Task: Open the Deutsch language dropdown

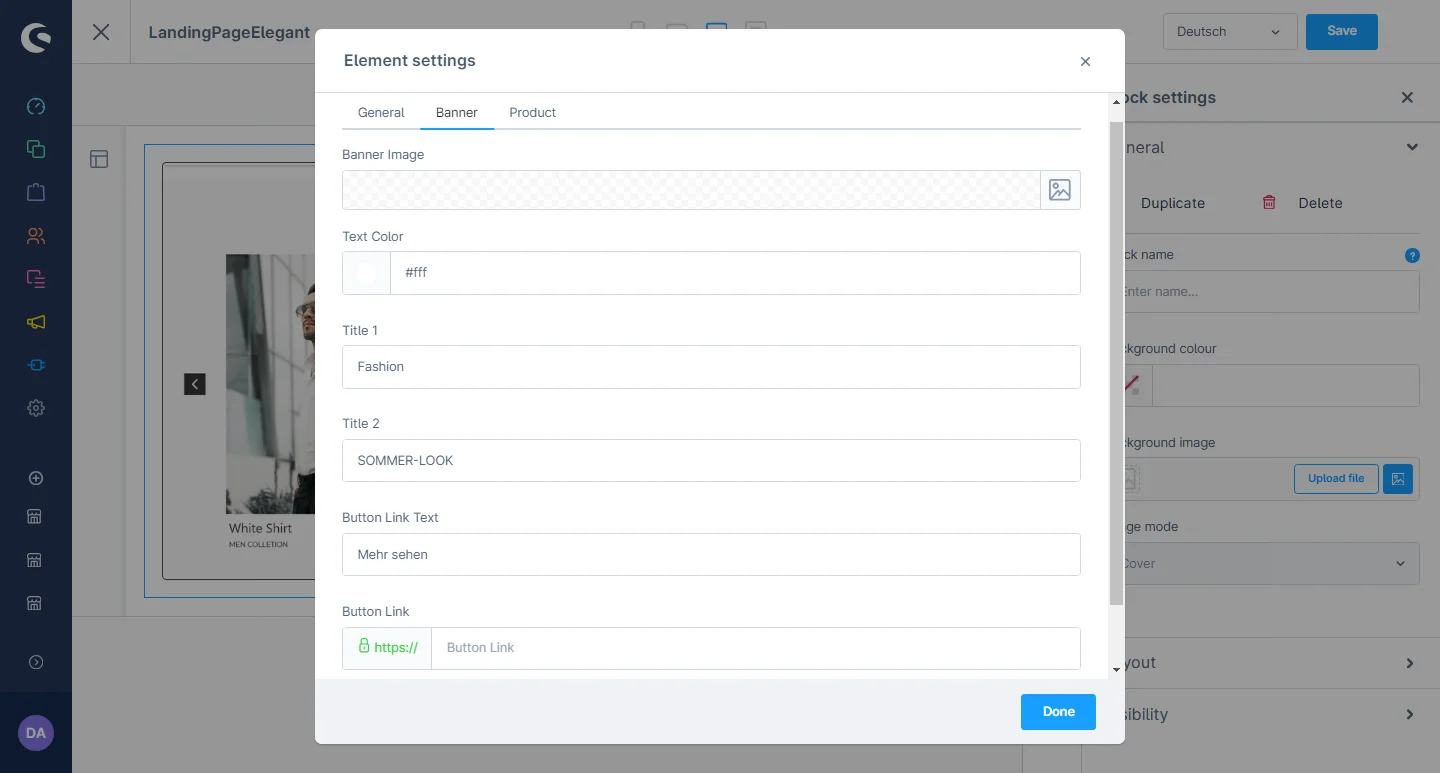Action: click(x=1229, y=32)
